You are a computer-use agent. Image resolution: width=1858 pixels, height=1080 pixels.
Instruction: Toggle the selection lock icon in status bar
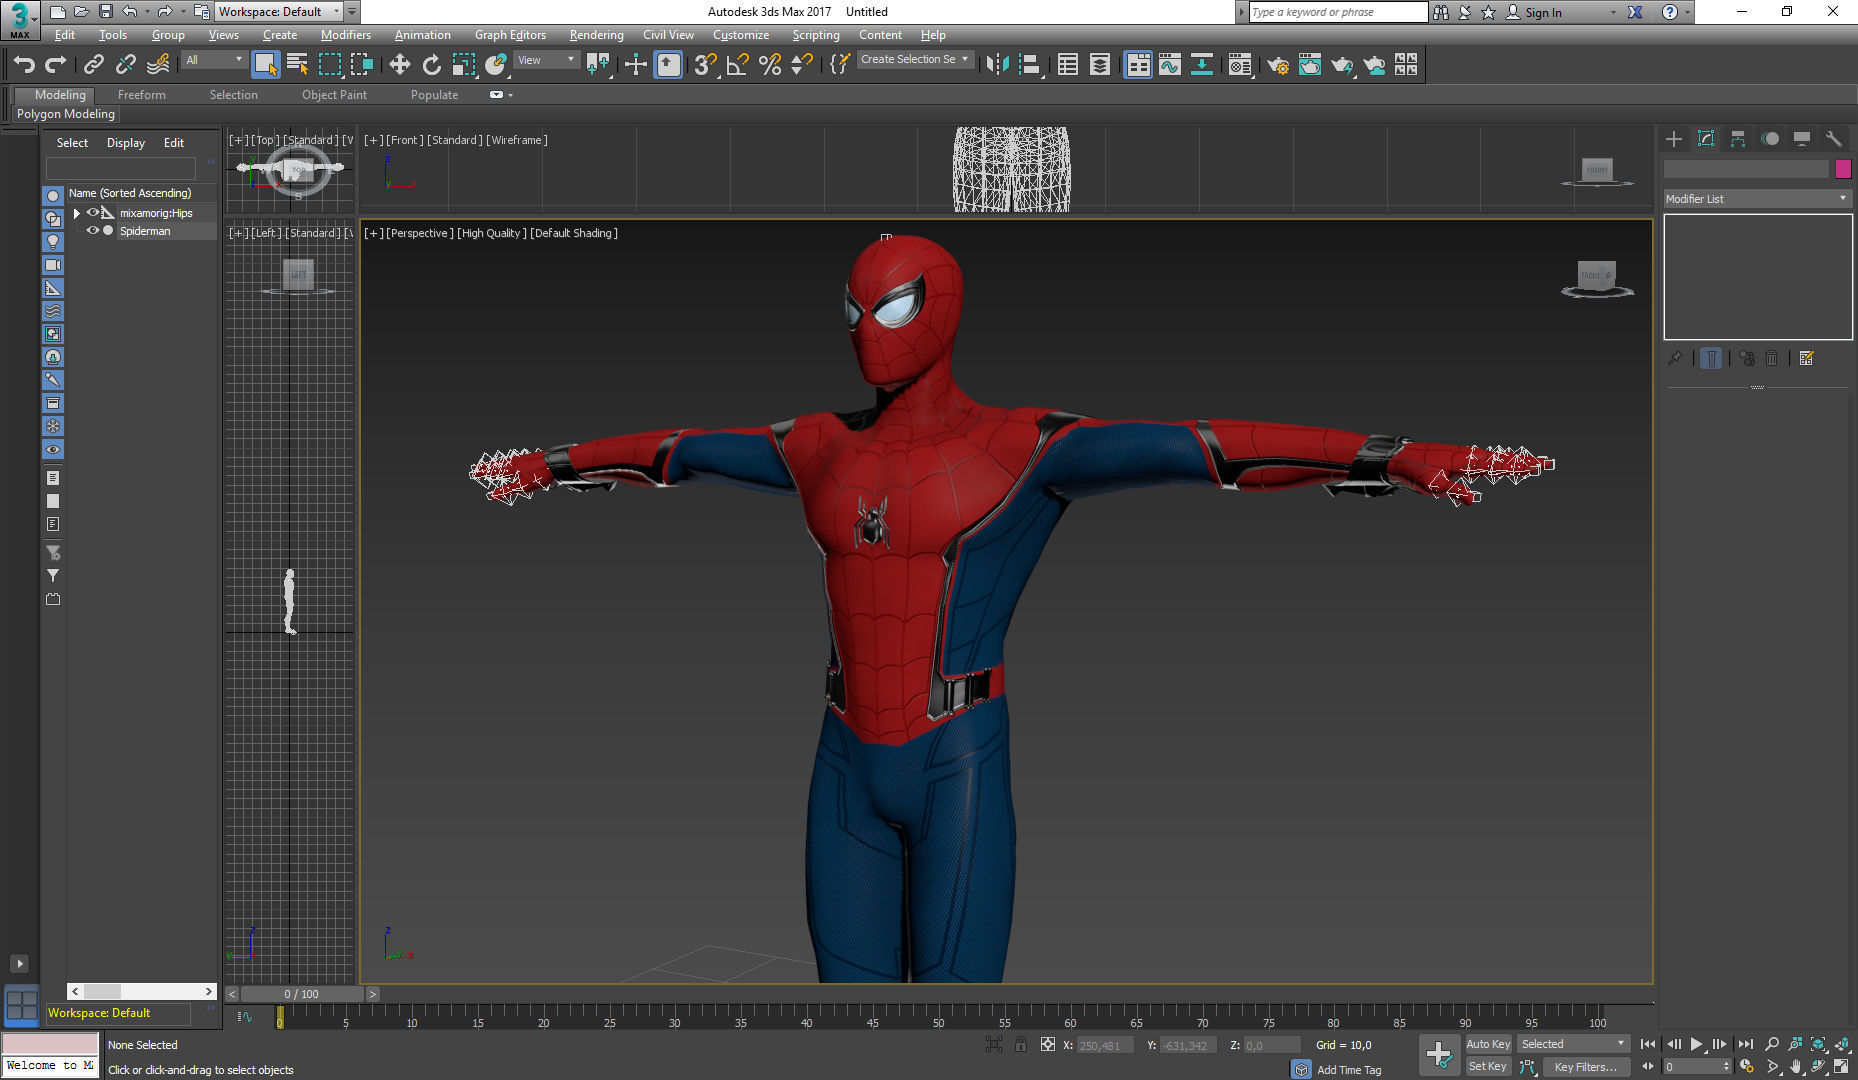[x=1020, y=1044]
